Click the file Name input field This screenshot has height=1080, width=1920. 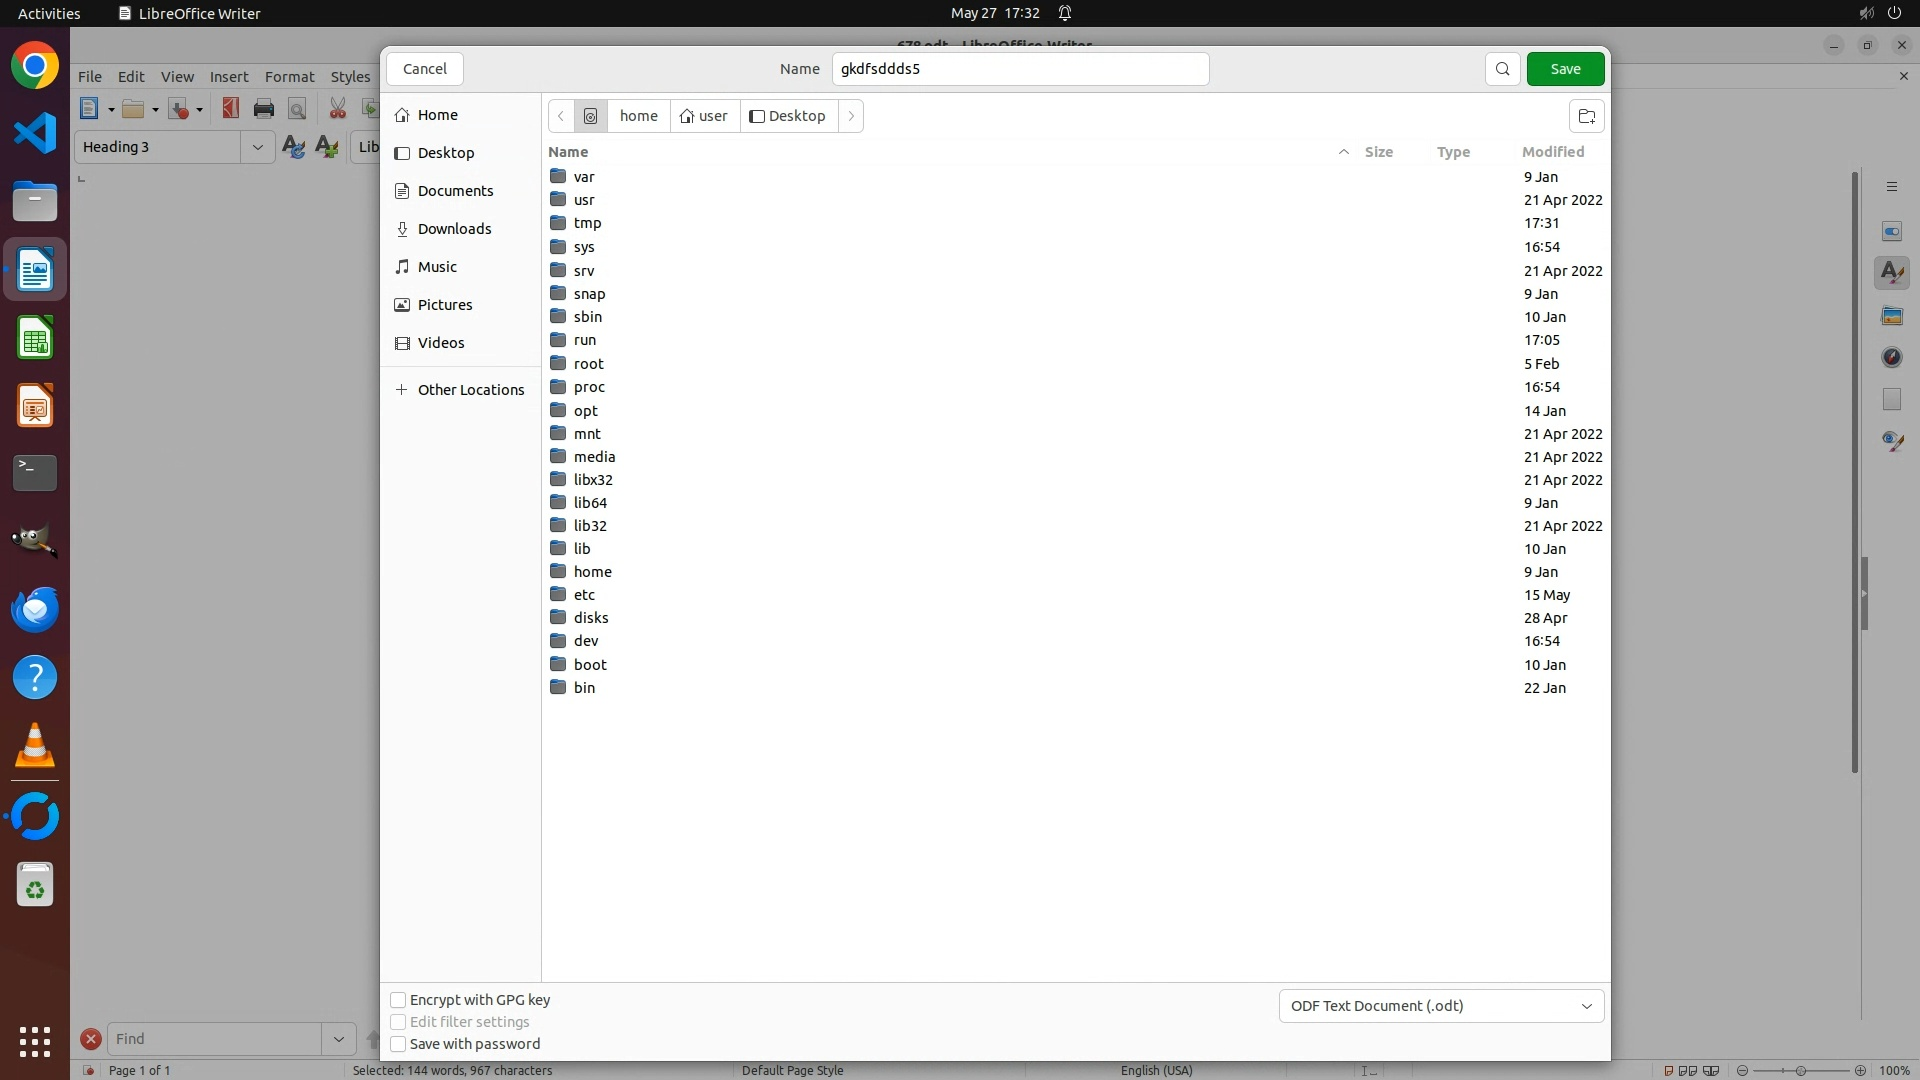coord(1020,69)
